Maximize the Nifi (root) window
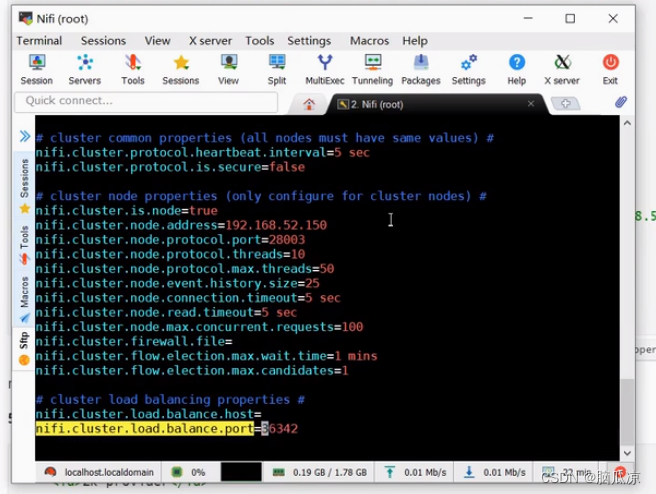 [570, 18]
